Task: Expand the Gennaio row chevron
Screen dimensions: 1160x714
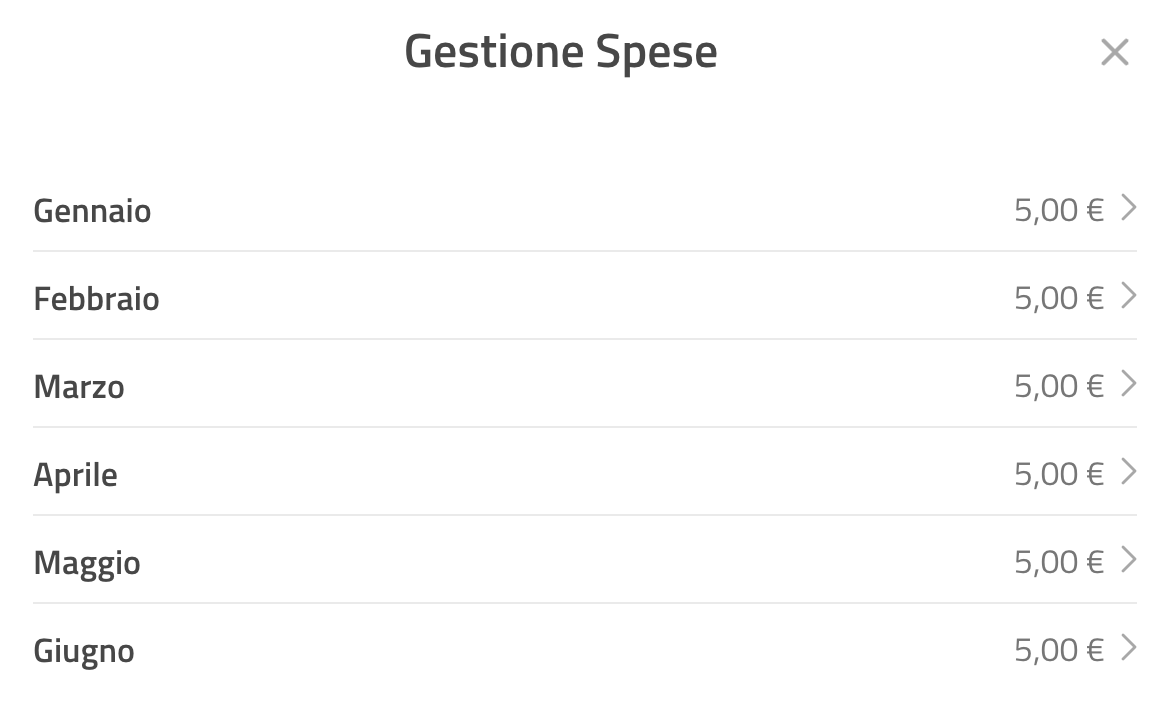Action: tap(1128, 208)
